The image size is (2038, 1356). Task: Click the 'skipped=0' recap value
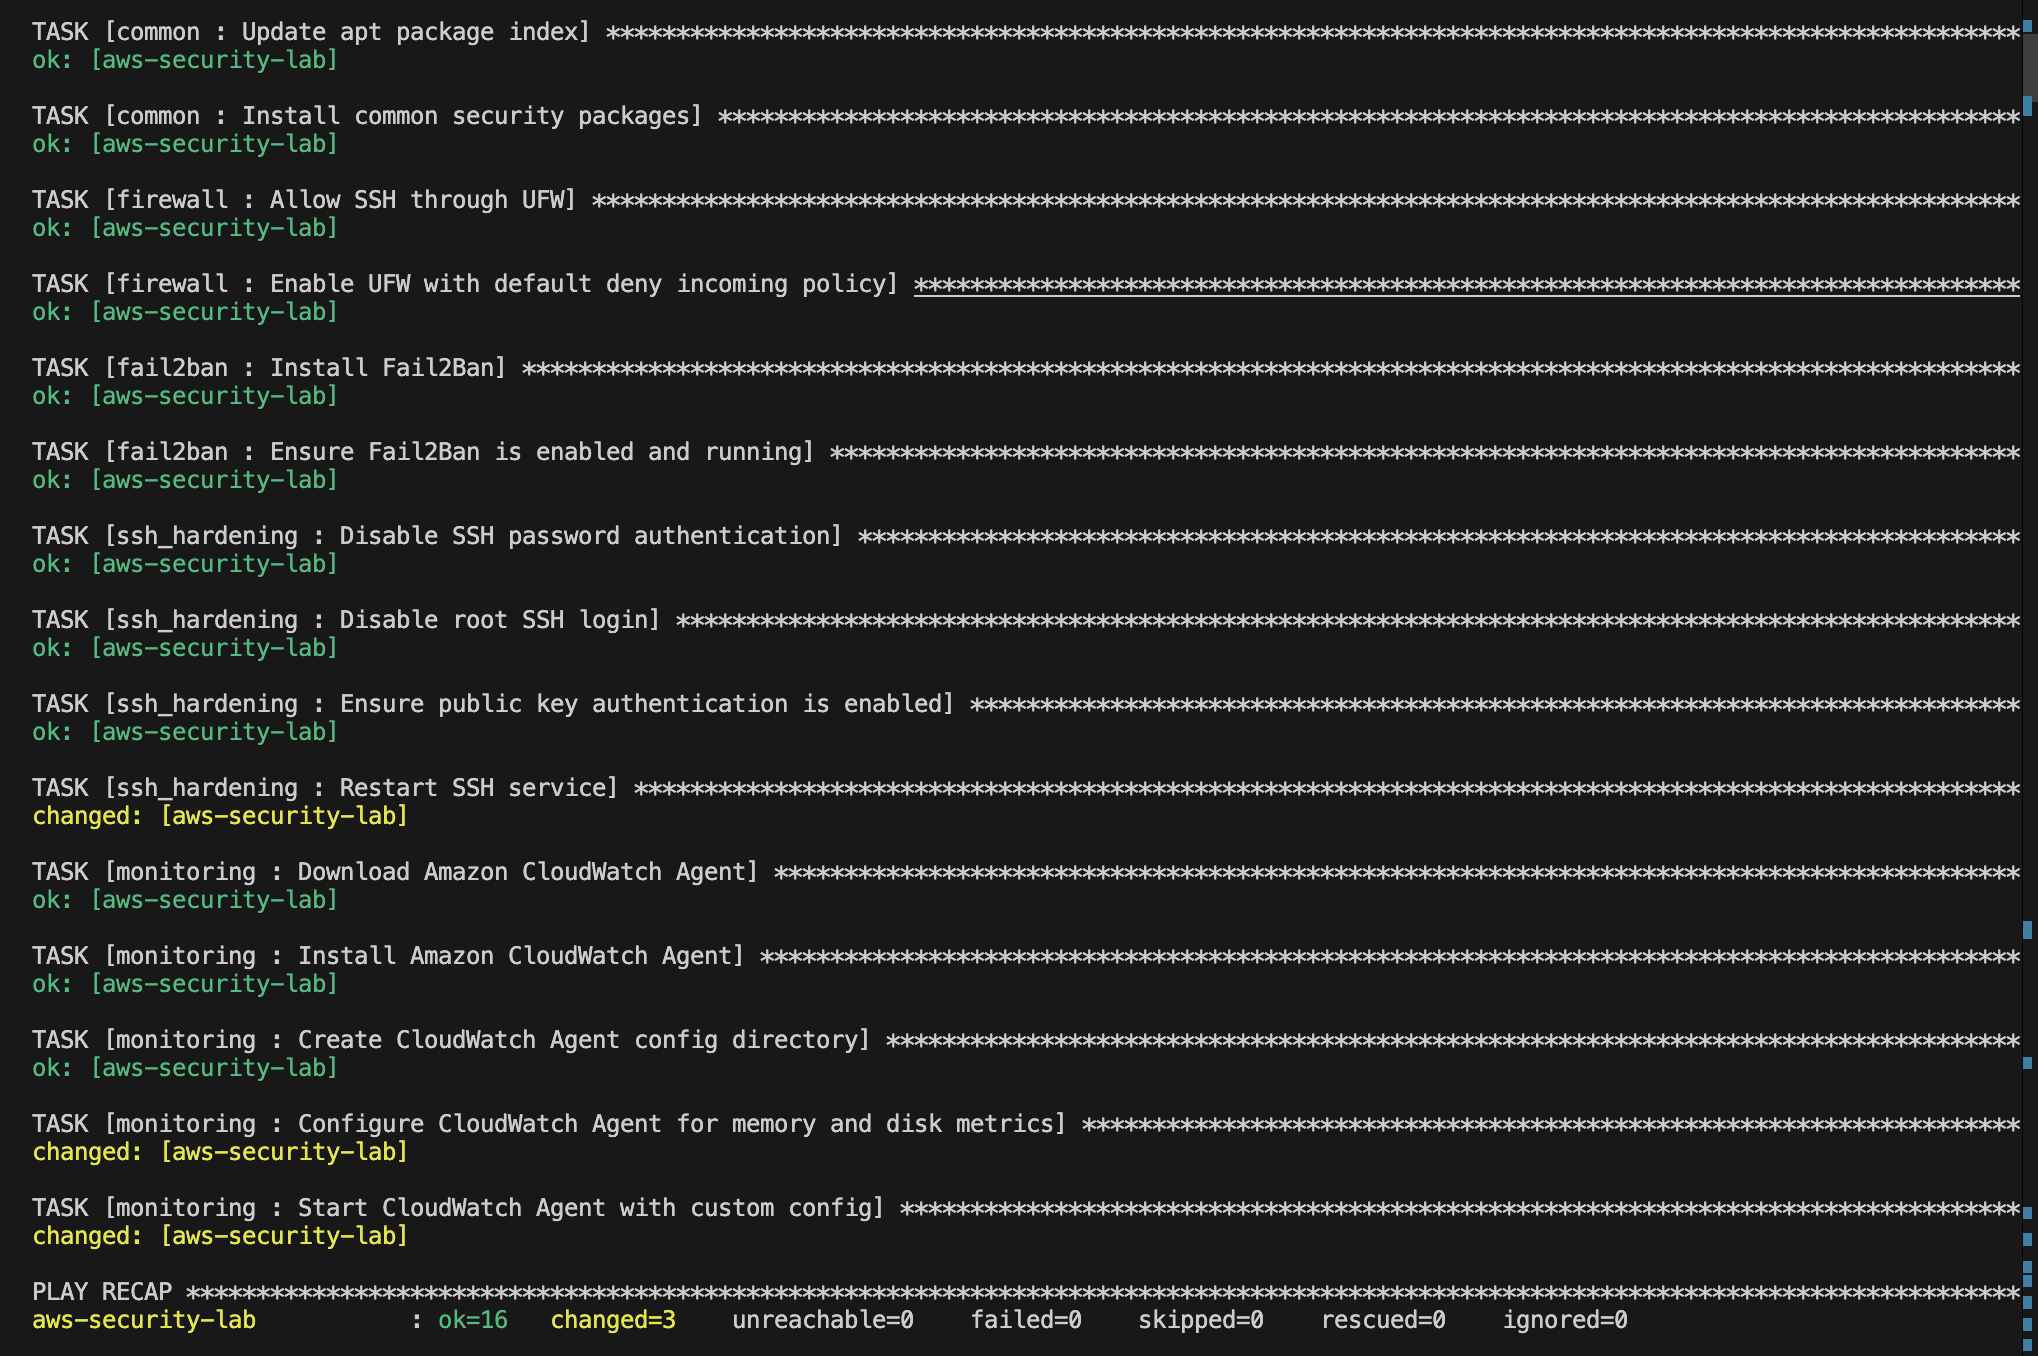coord(1201,1320)
